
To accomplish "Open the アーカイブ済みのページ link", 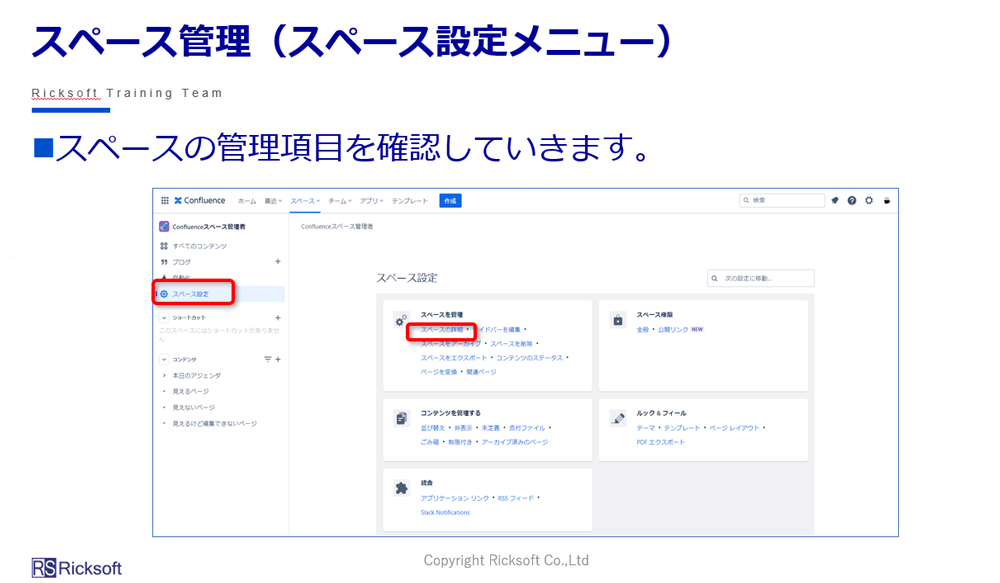I will [514, 442].
